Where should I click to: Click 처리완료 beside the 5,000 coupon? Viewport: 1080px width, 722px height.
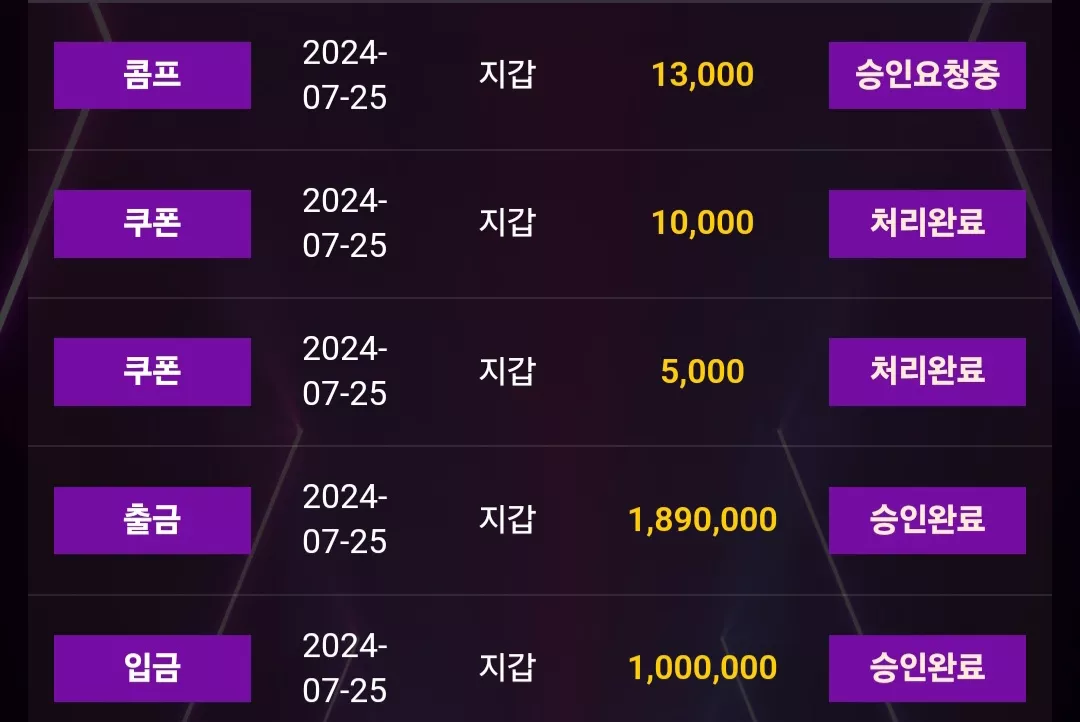927,372
